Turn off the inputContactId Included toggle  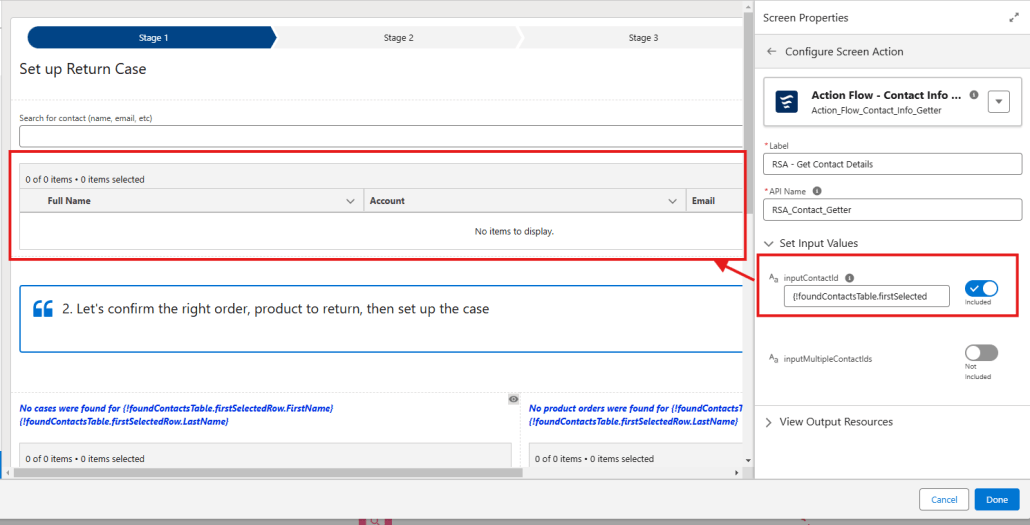[981, 289]
